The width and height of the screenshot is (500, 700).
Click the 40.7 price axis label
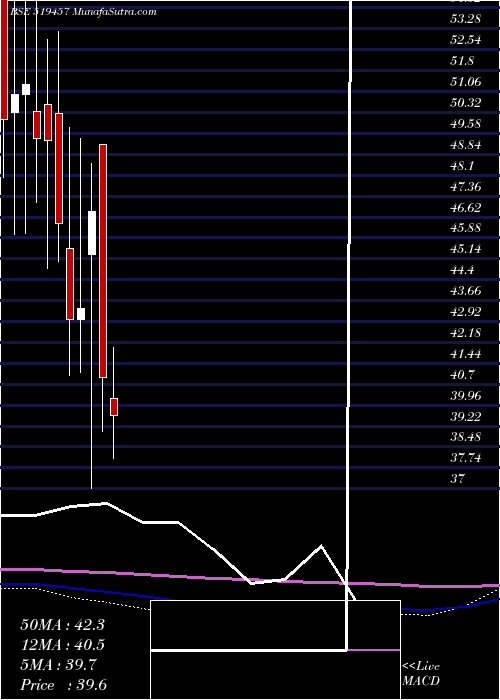coord(462,375)
